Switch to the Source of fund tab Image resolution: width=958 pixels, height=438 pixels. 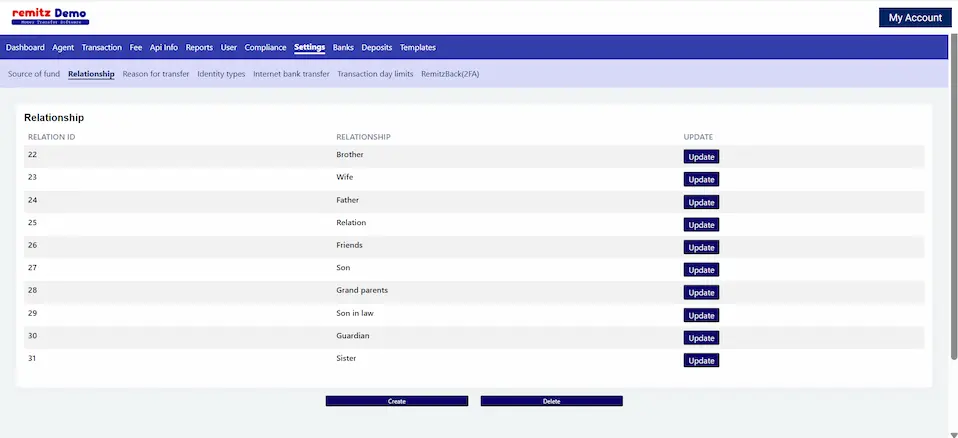[x=34, y=74]
